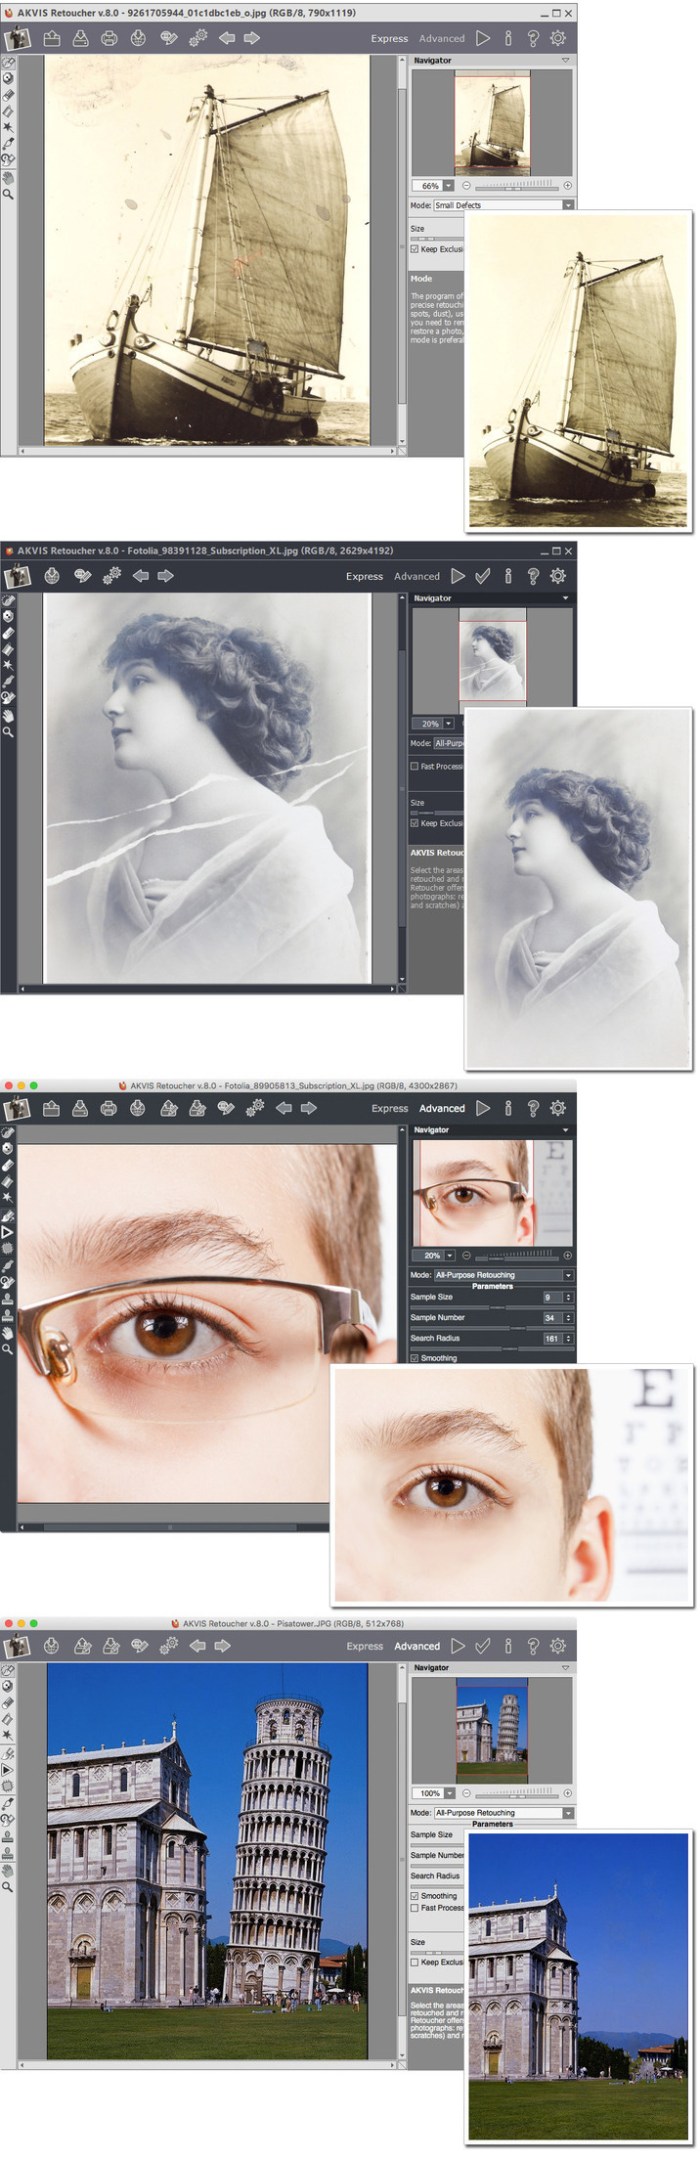Click Navigator thumbnail of Pisa tower
Image resolution: width=700 pixels, height=2161 pixels.
point(491,1731)
